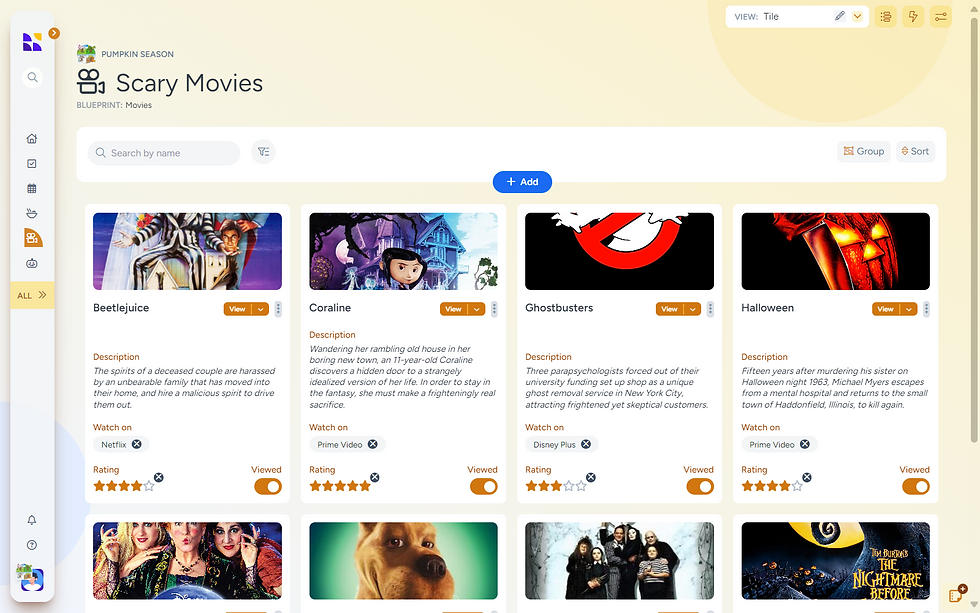
Task: Set Halloween rating to the fifth star
Action: coord(797,486)
